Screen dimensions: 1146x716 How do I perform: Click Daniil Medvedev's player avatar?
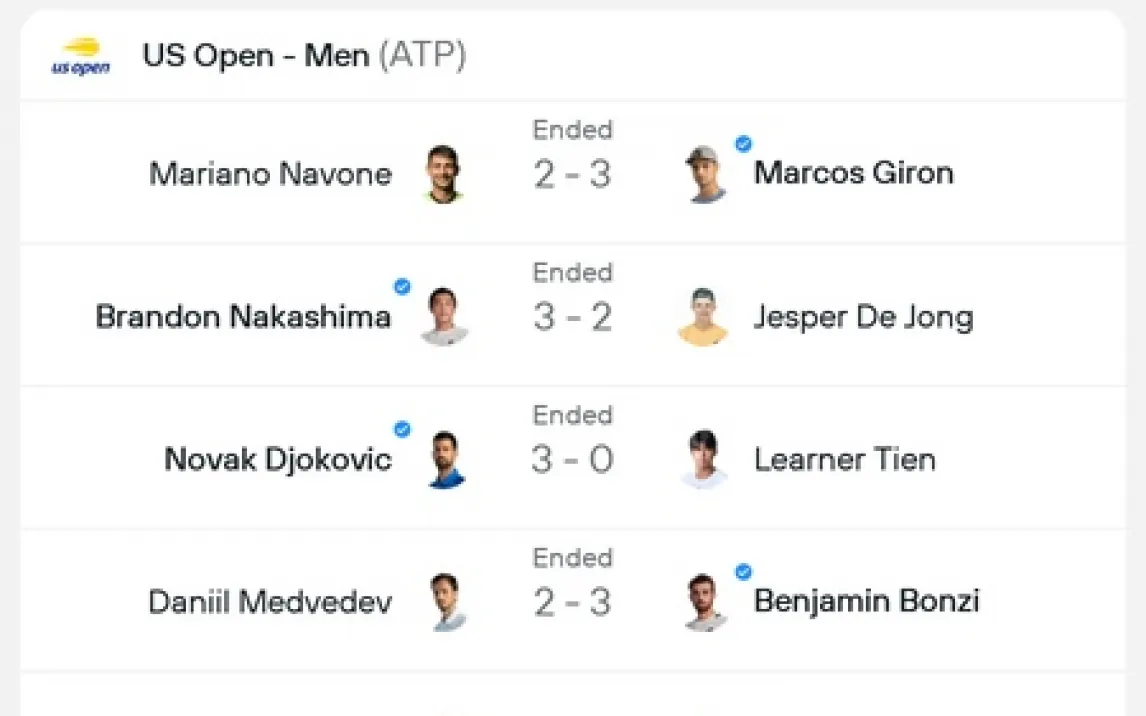click(x=446, y=602)
